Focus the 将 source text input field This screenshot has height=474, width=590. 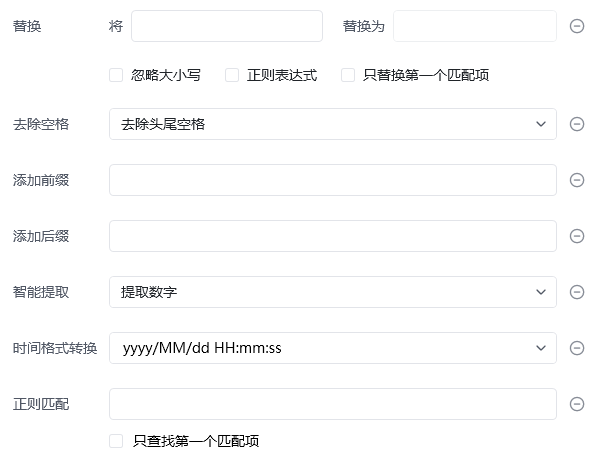tap(227, 26)
